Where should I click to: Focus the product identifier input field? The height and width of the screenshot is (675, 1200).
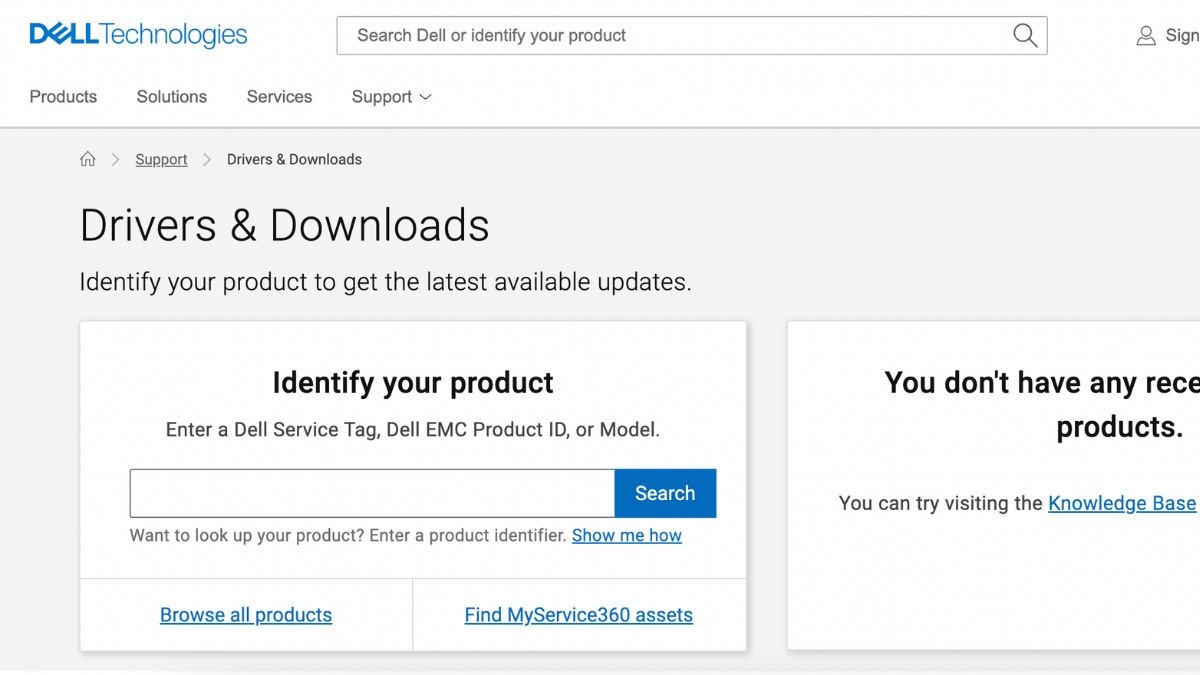(372, 493)
